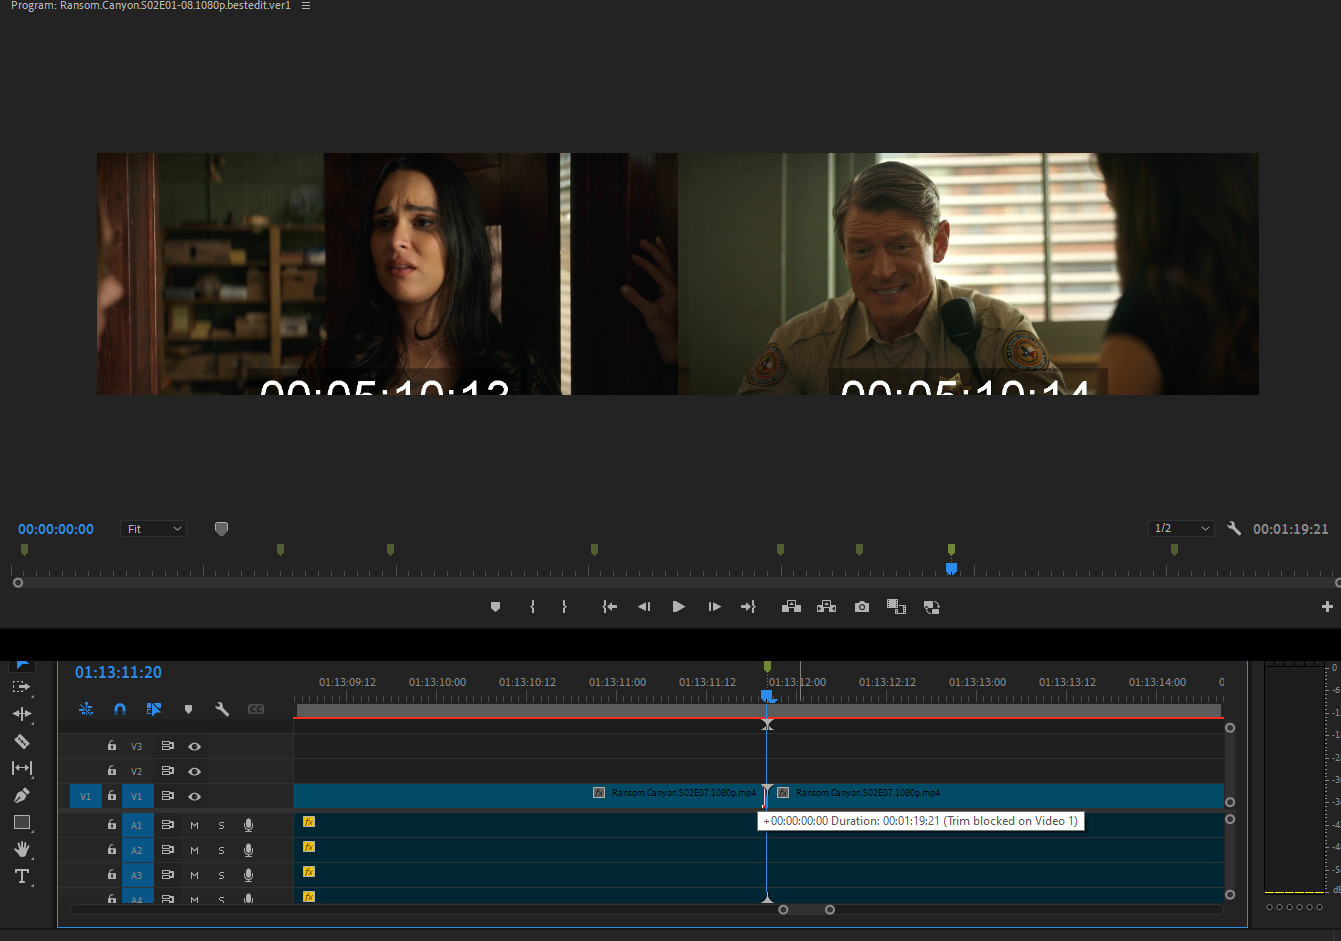This screenshot has height=941, width=1341.
Task: Add marker button beside the Fit dropdown
Action: [x=221, y=529]
